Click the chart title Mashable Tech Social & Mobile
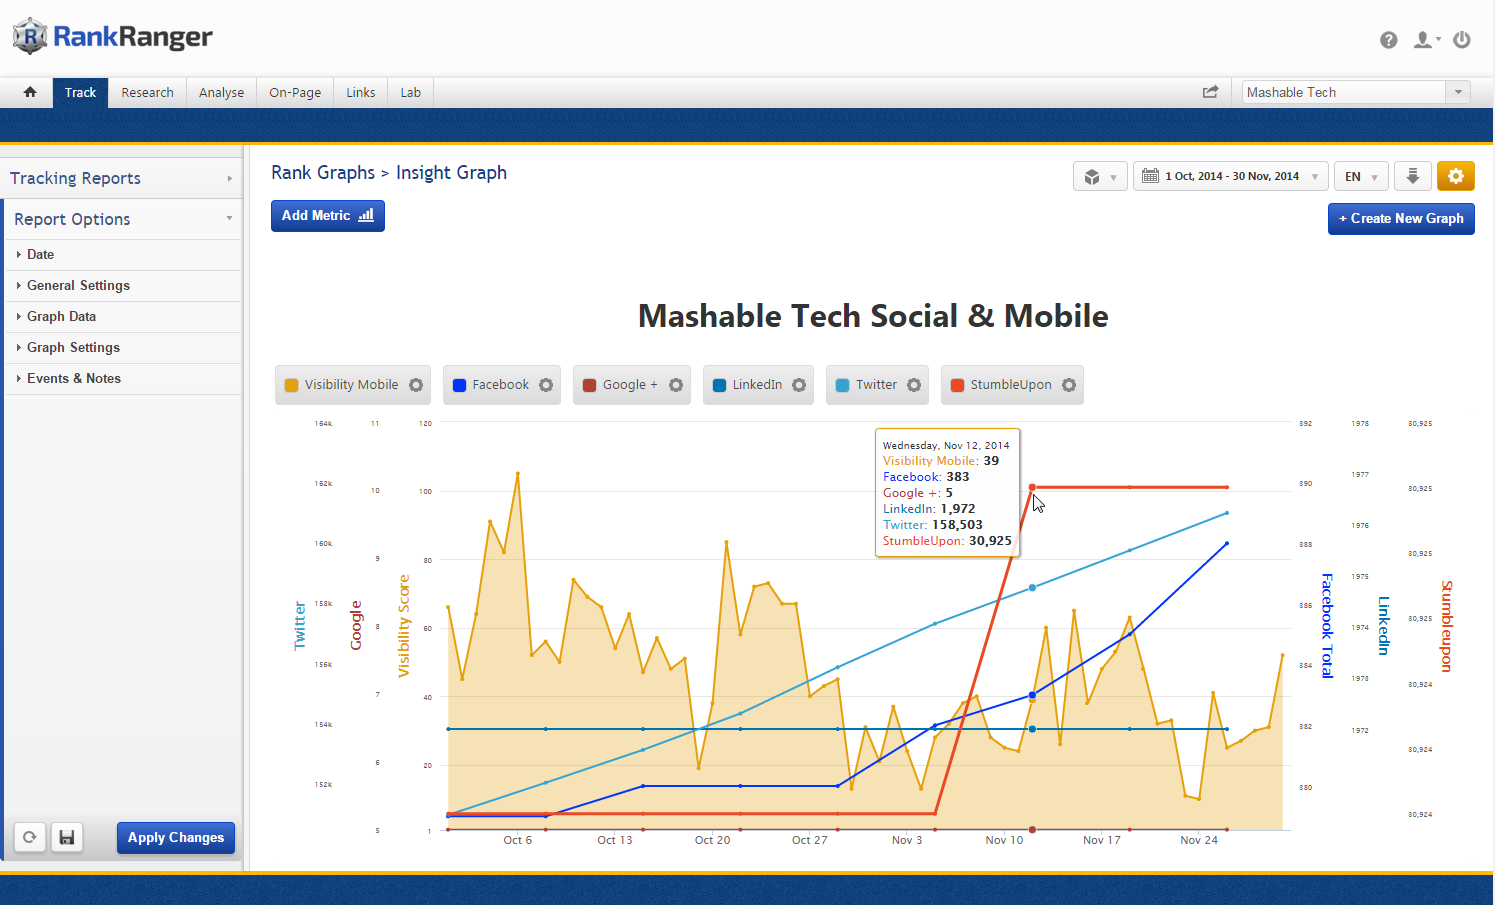Screen dimensions: 1495x905 pos(873,316)
